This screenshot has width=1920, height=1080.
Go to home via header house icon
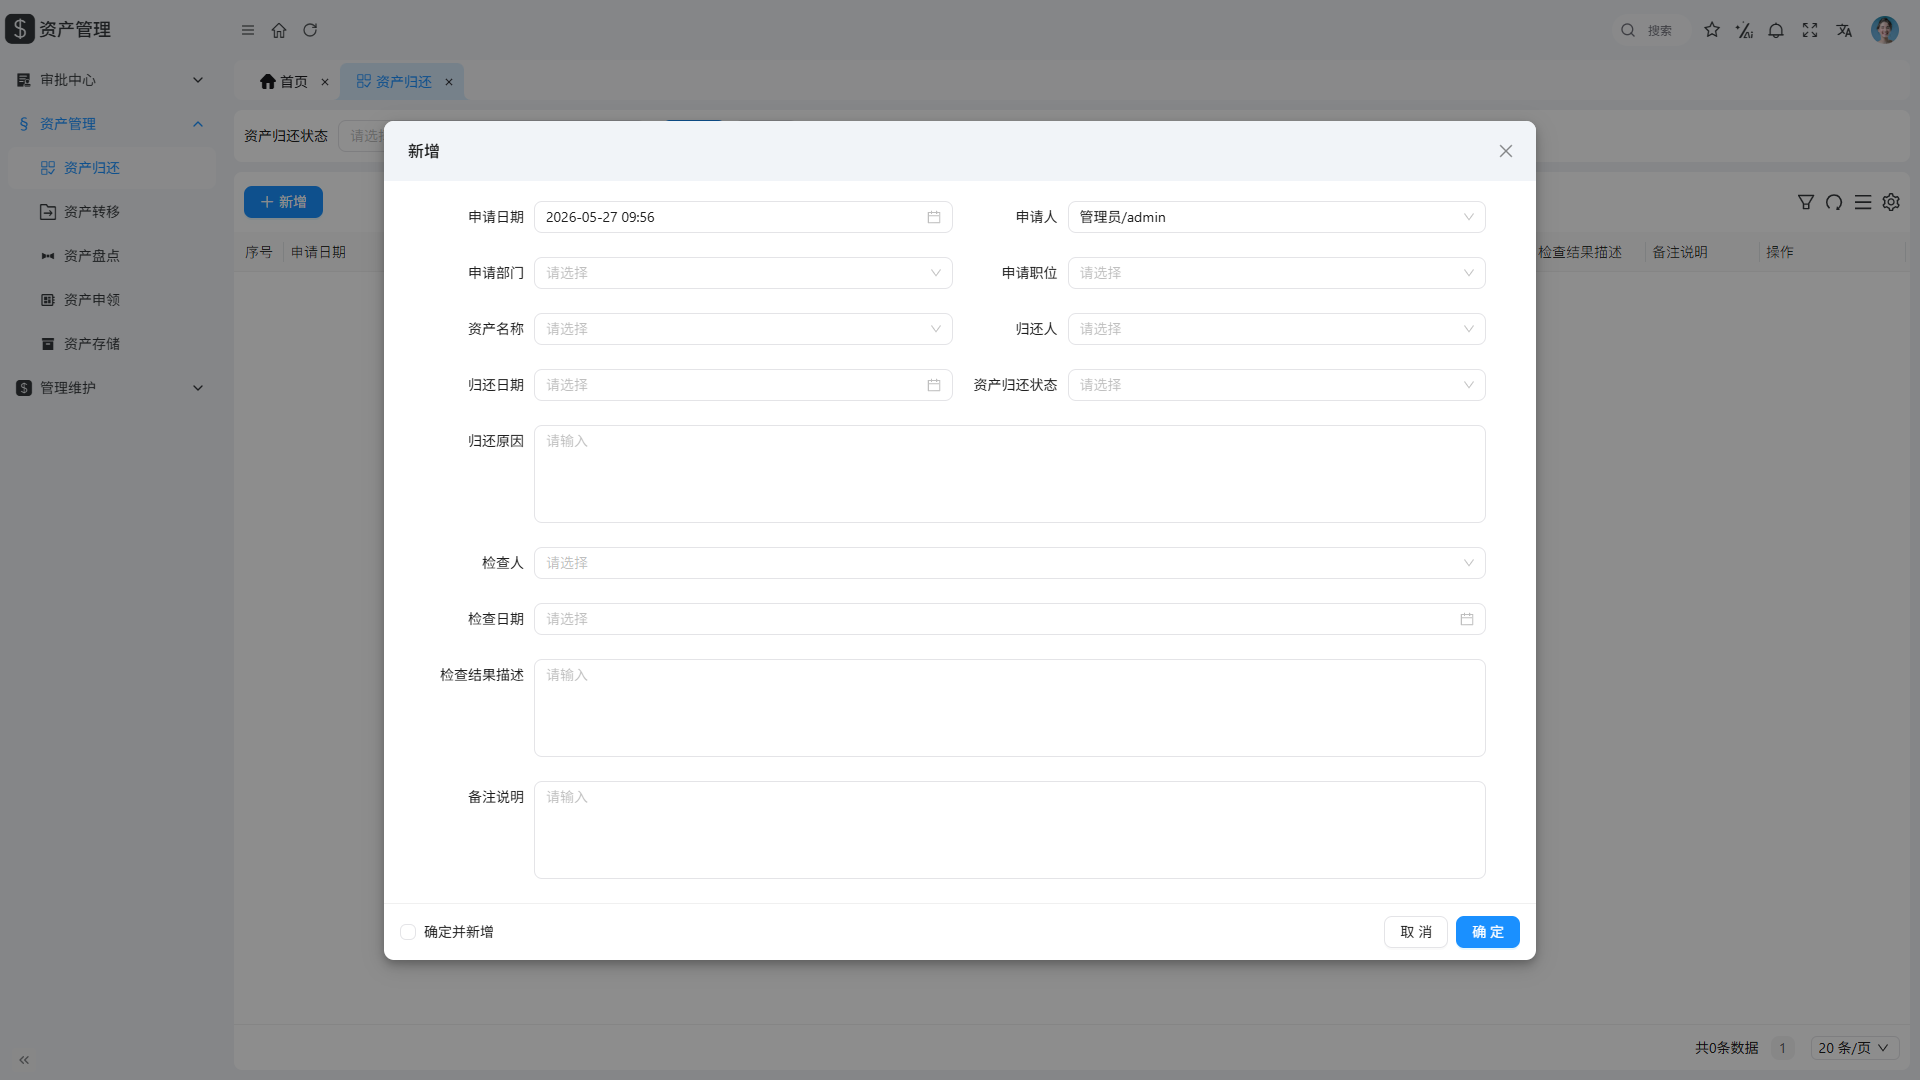[x=279, y=30]
